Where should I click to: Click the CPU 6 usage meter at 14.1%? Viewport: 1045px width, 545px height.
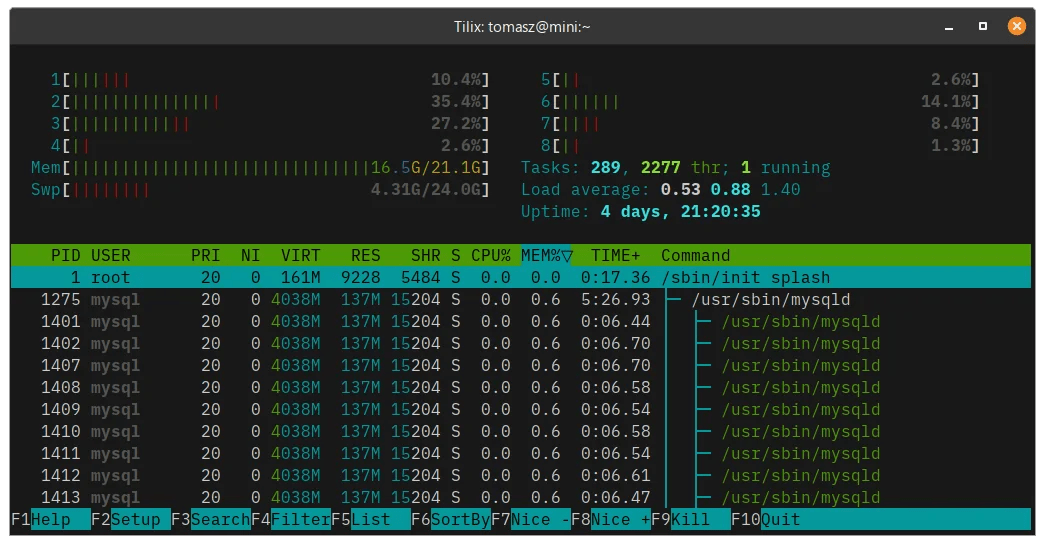(760, 102)
